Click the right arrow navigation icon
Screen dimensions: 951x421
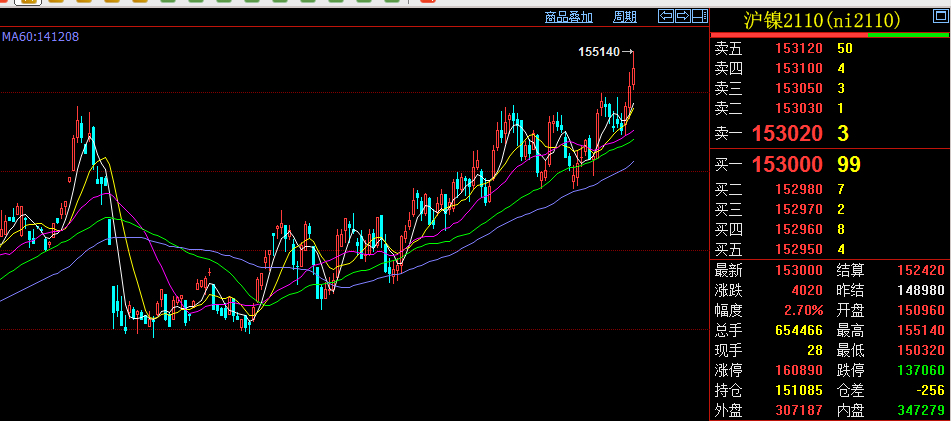point(683,16)
